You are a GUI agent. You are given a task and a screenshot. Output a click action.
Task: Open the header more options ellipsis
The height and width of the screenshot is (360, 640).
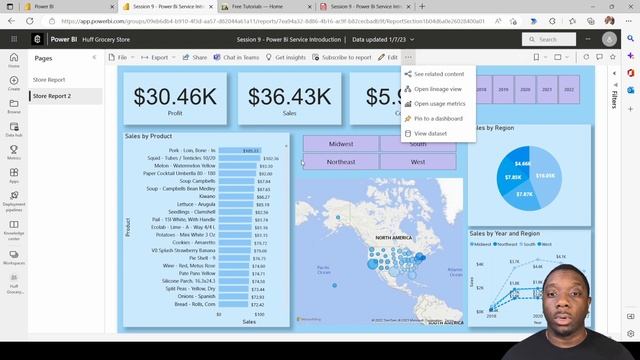click(588, 39)
